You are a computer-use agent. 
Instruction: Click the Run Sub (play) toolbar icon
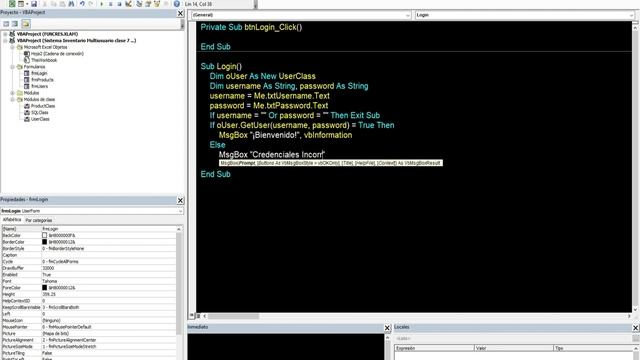click(102, 4)
